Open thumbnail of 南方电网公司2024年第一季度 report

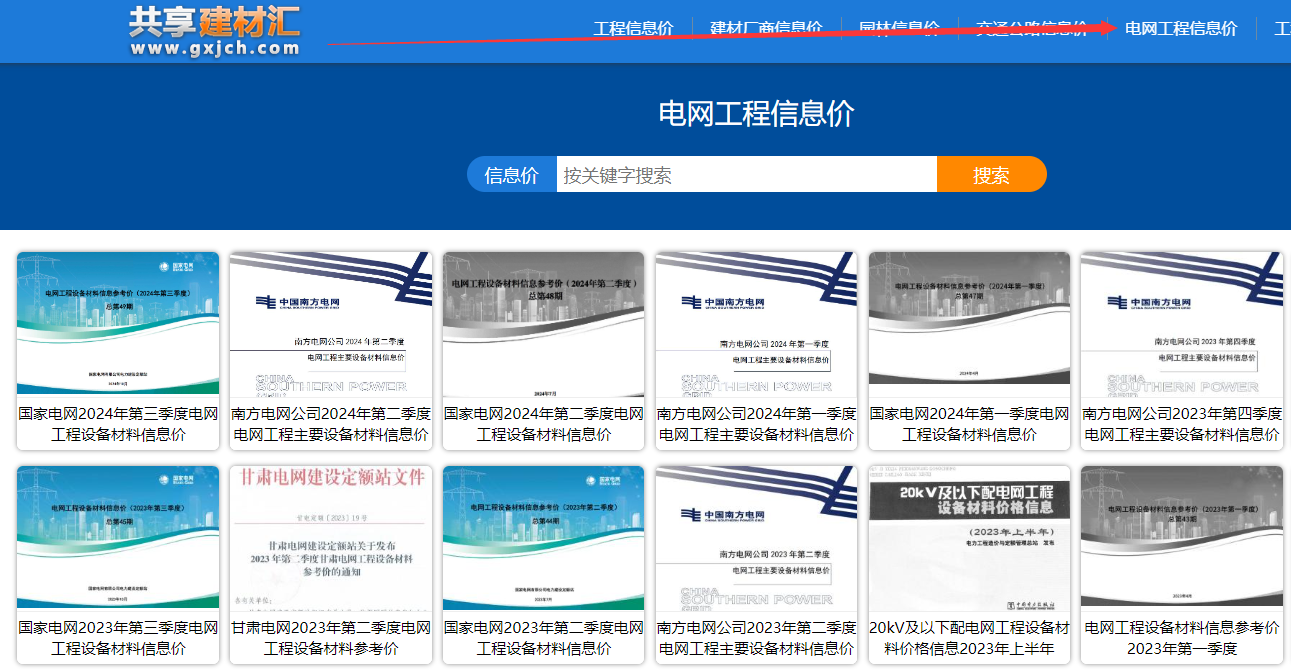[x=757, y=324]
